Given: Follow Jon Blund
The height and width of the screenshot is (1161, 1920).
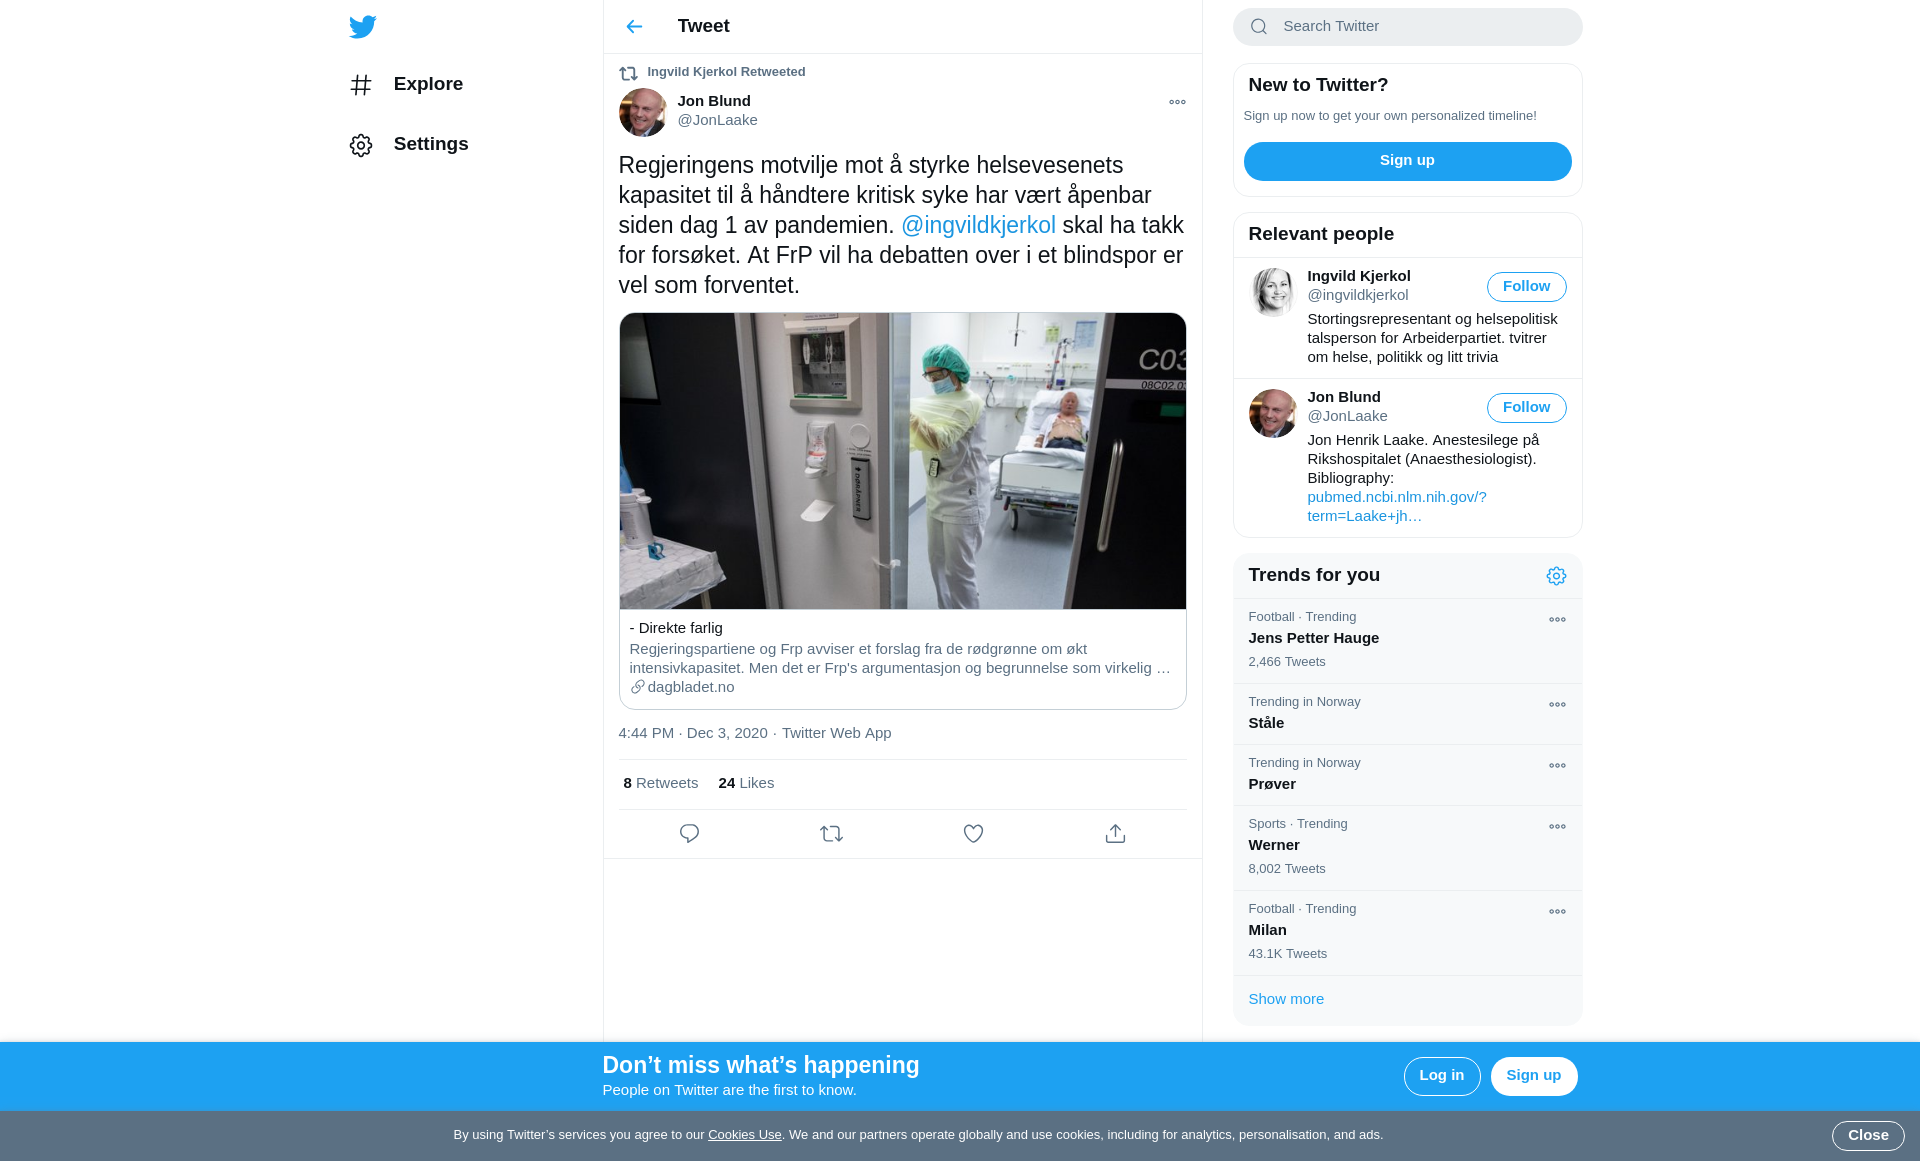Looking at the screenshot, I should click(x=1526, y=408).
